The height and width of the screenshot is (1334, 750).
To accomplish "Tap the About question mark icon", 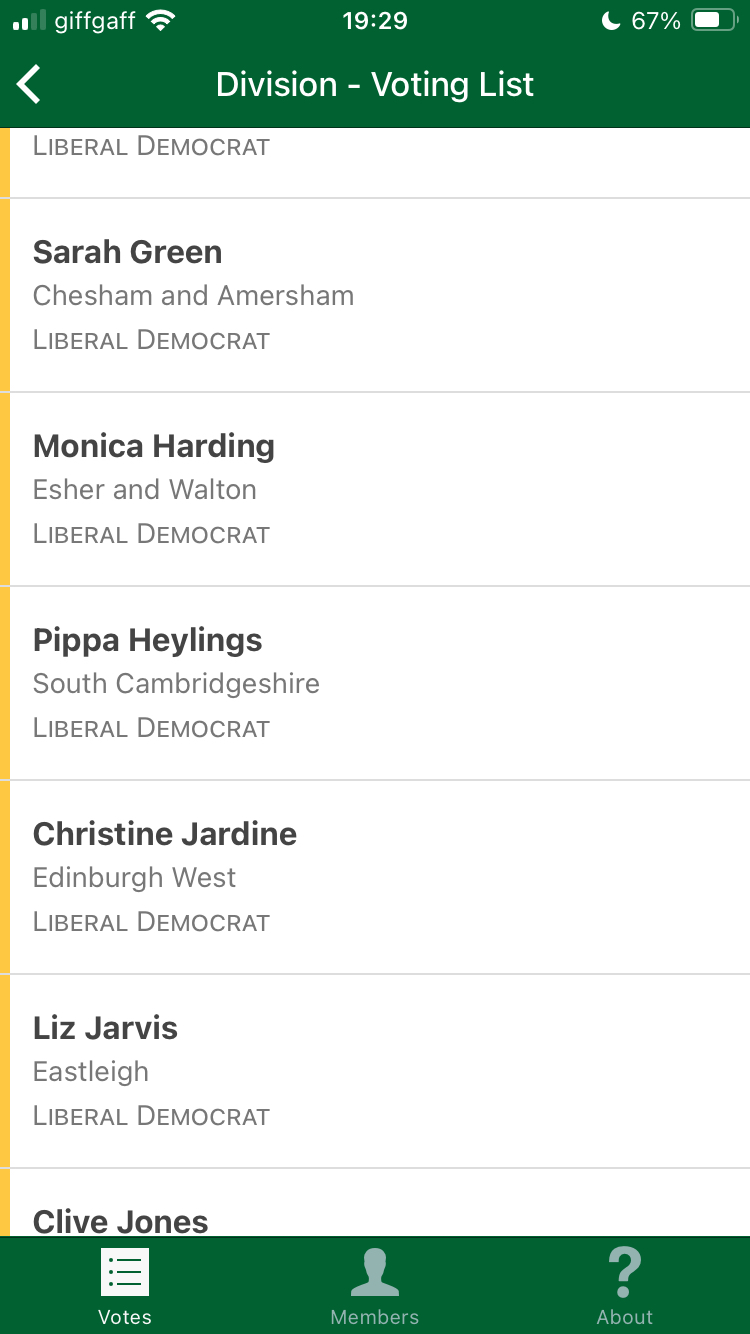I will tap(624, 1272).
